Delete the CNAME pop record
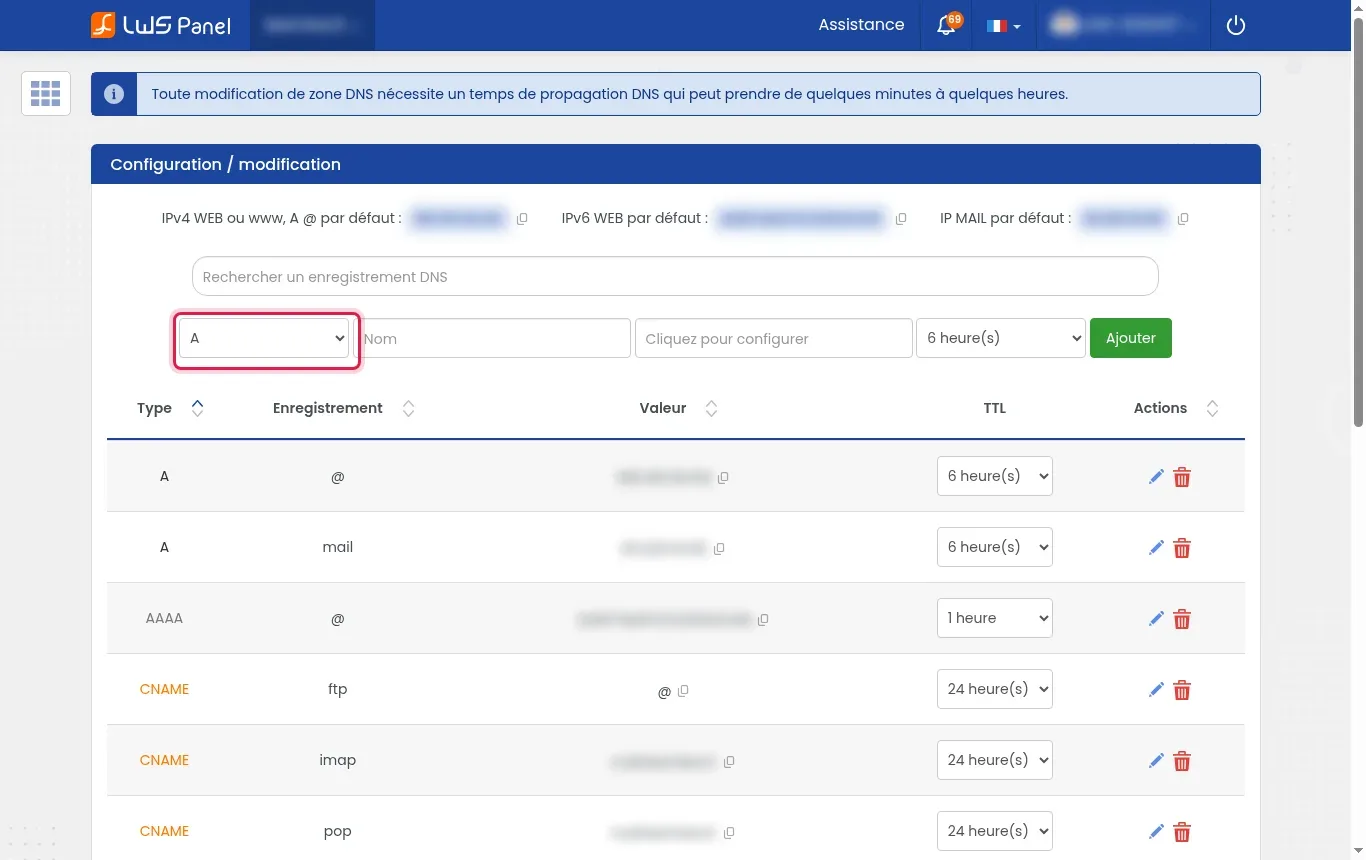 pos(1182,832)
